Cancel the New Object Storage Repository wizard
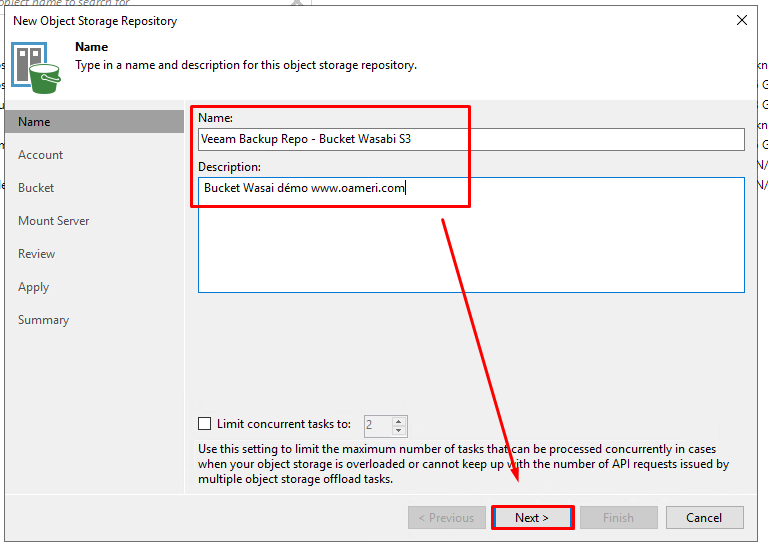The height and width of the screenshot is (548, 768). [704, 518]
